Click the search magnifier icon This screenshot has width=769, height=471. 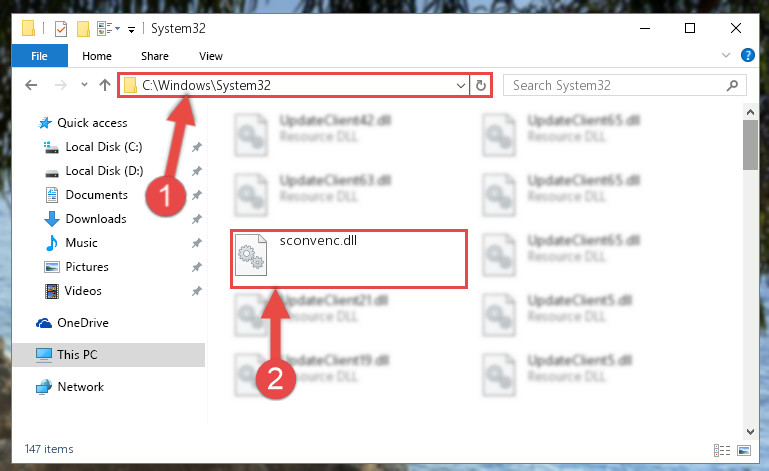pyautogui.click(x=732, y=85)
